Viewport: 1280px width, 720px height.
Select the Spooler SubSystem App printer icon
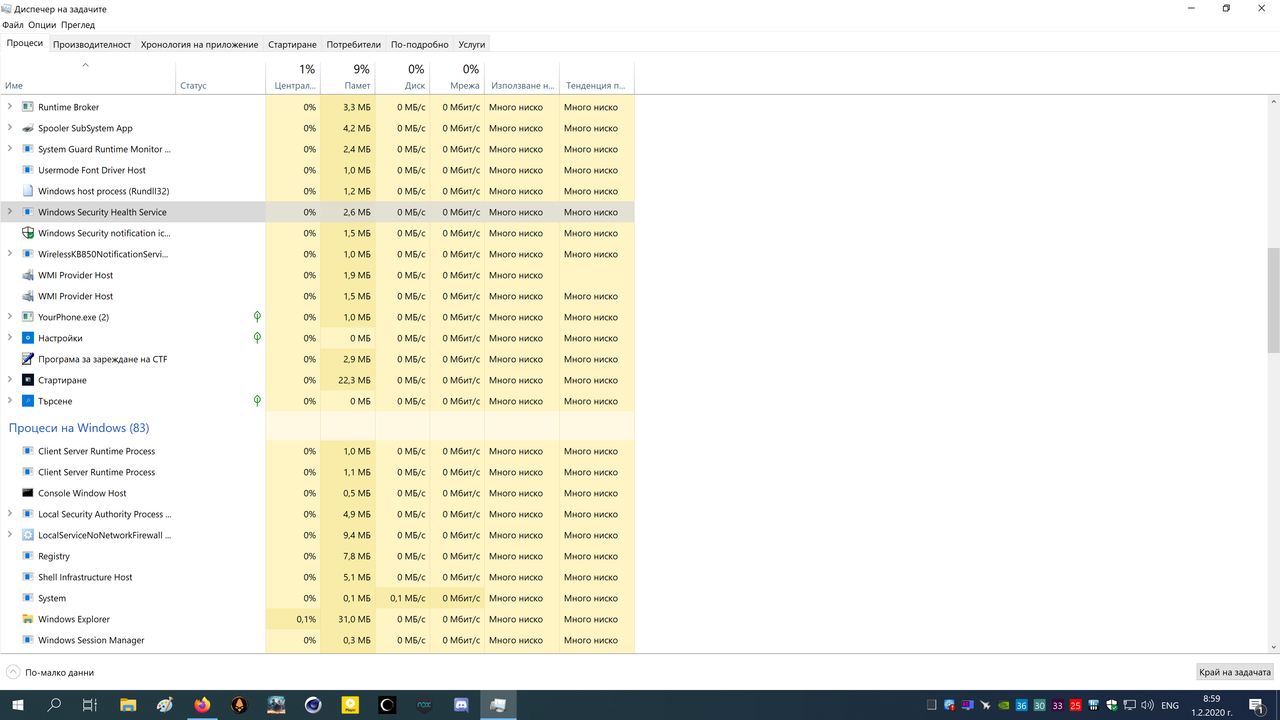[x=28, y=128]
